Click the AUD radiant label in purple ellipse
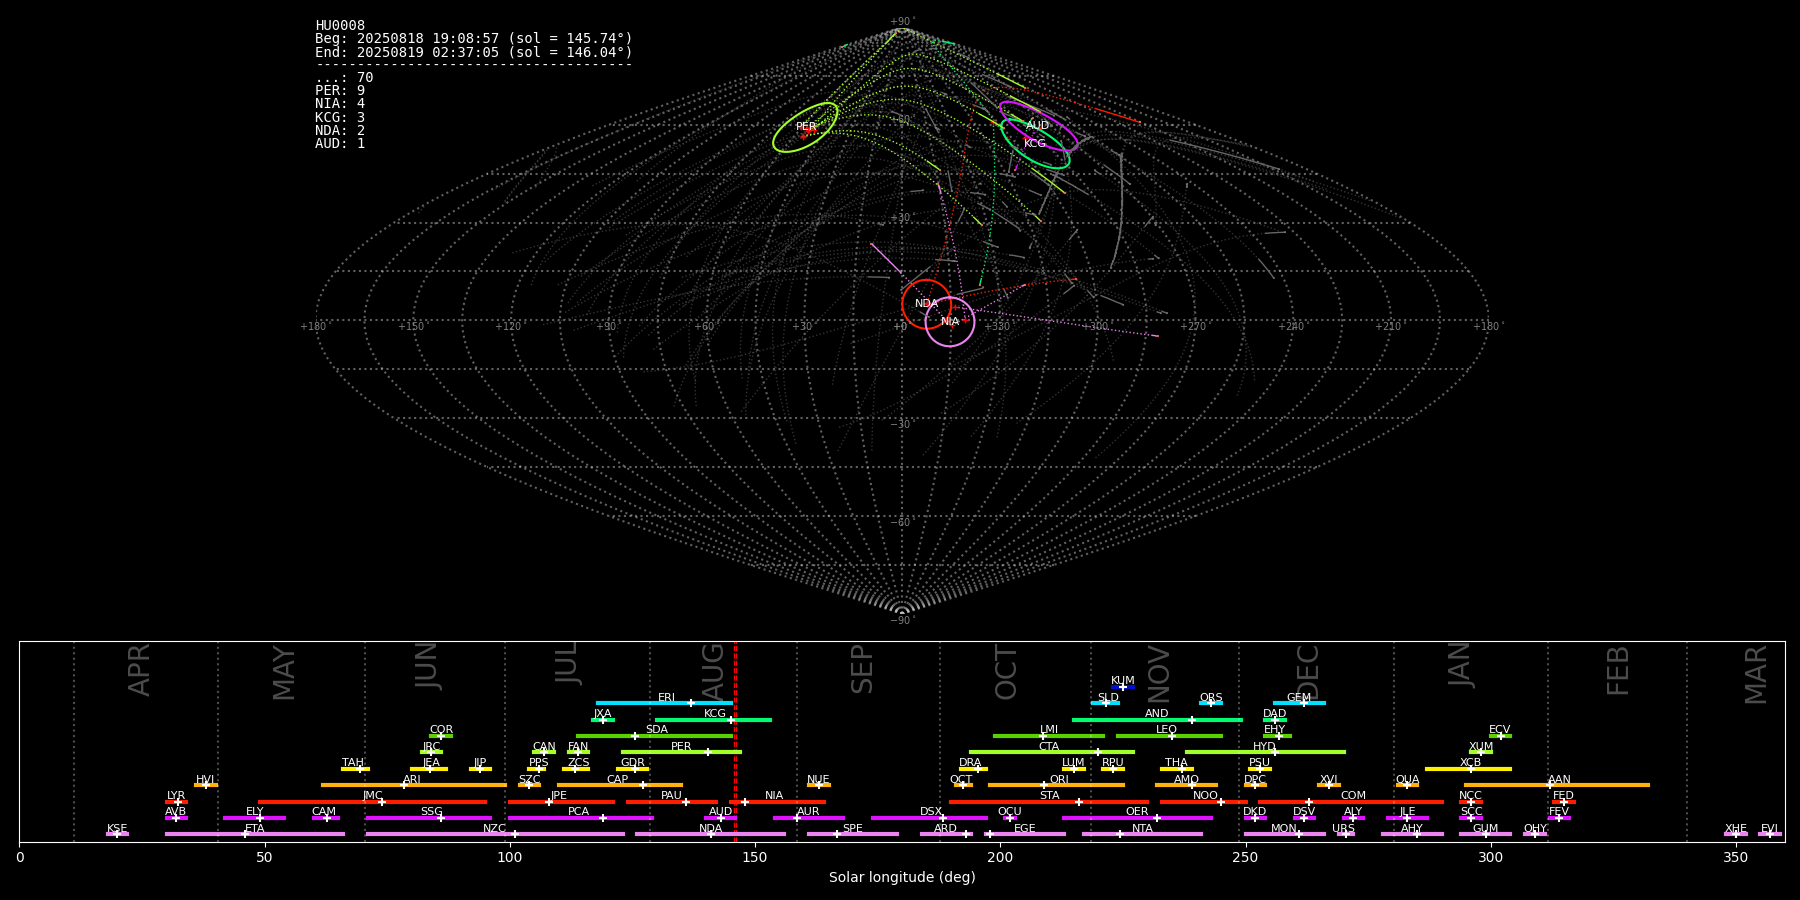 coord(1038,126)
